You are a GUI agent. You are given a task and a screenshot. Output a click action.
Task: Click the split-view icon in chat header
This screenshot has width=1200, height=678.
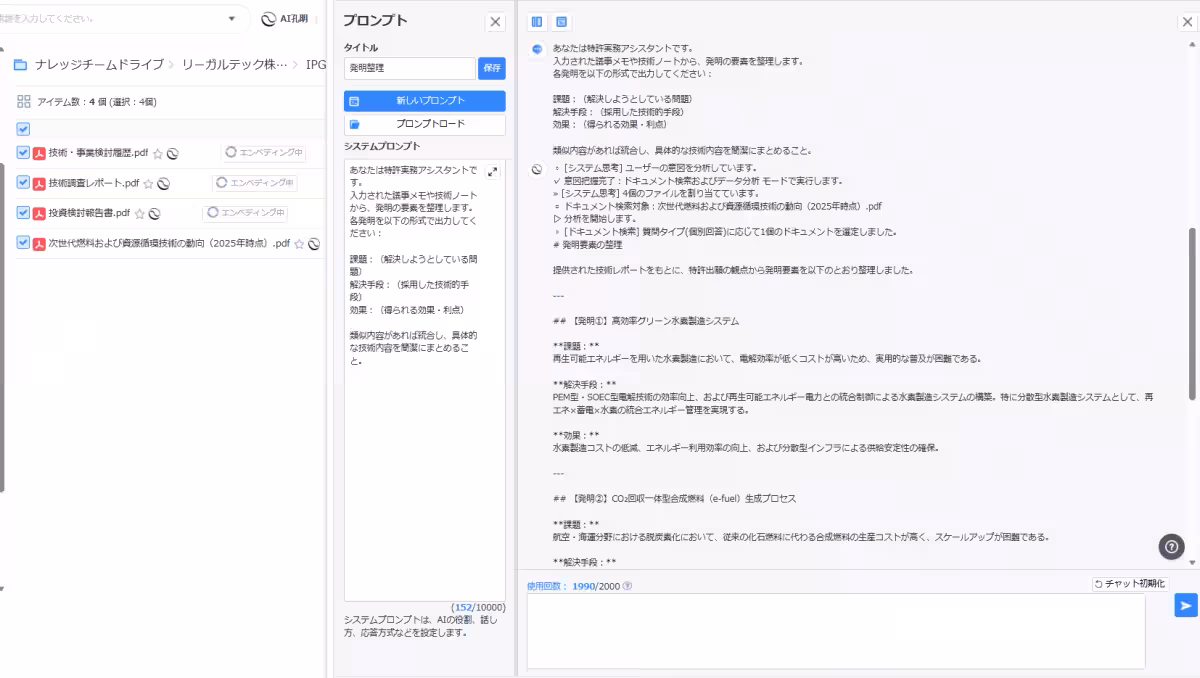[x=536, y=20]
